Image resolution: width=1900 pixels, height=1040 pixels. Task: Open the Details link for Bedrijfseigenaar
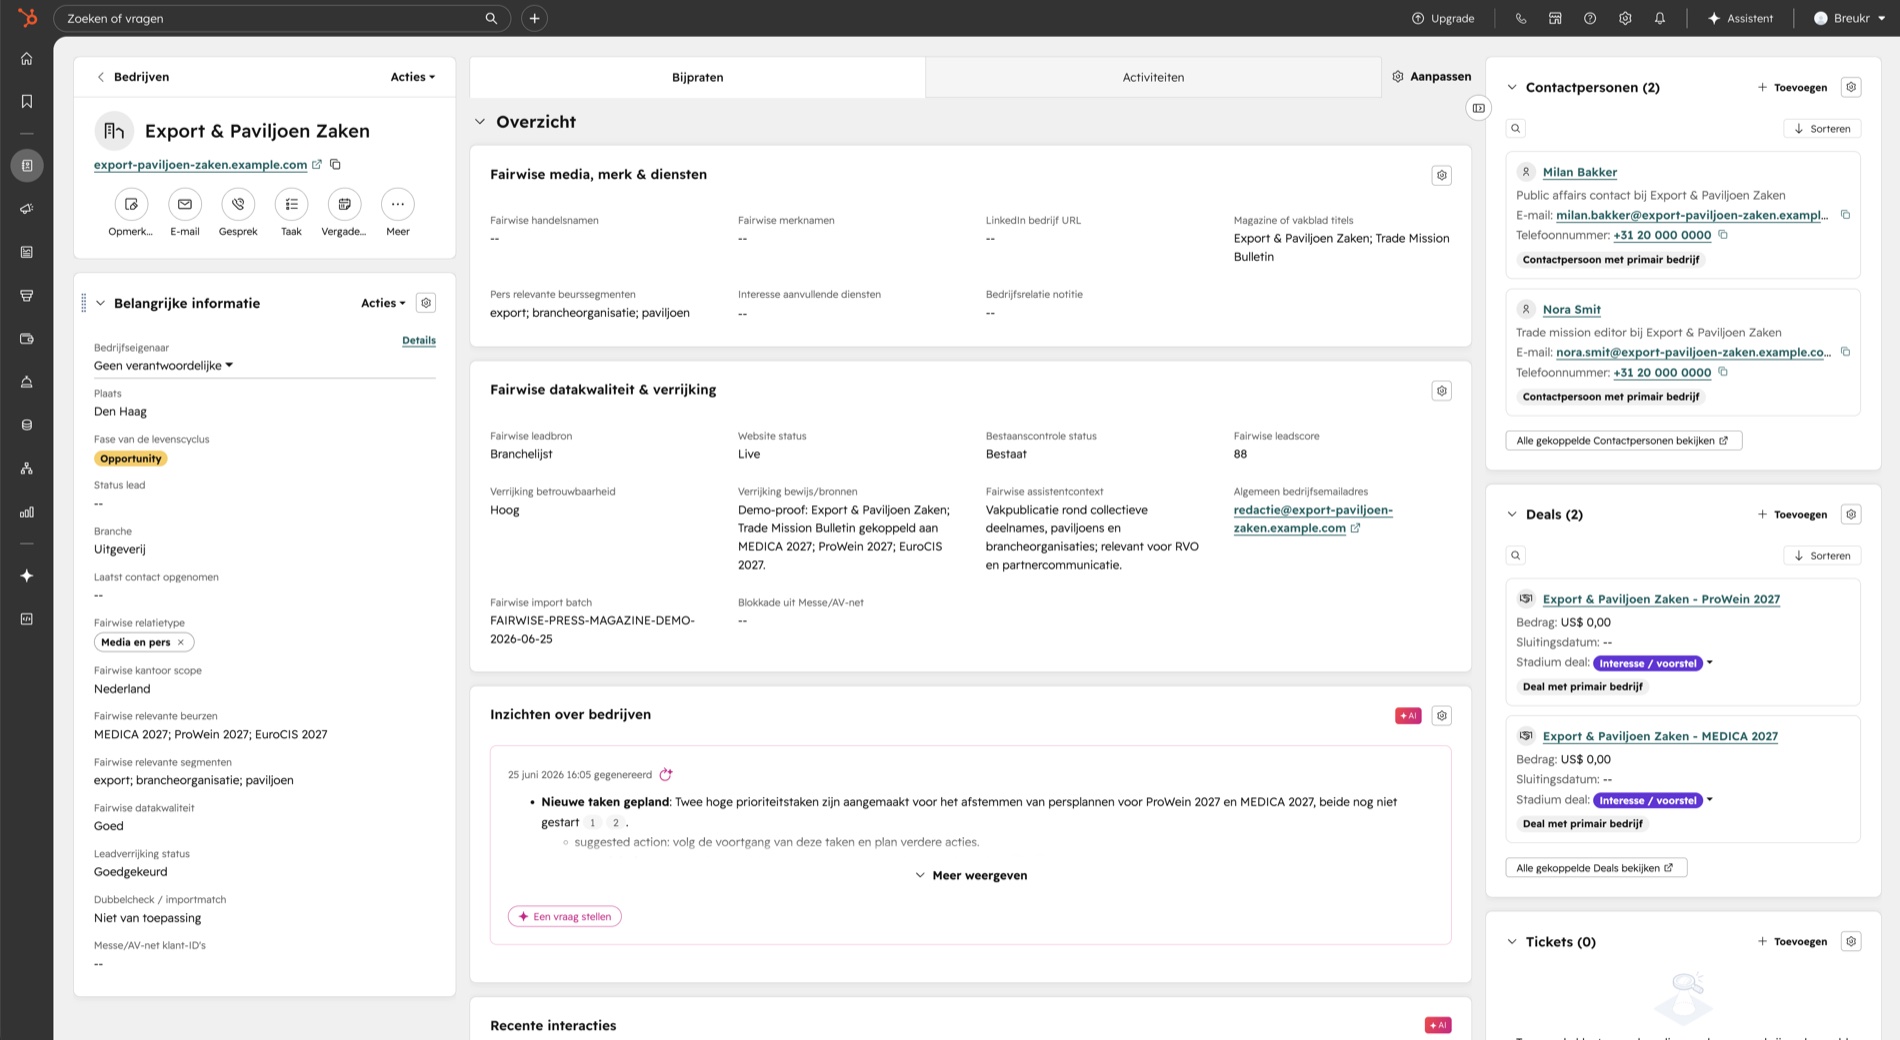(x=419, y=340)
